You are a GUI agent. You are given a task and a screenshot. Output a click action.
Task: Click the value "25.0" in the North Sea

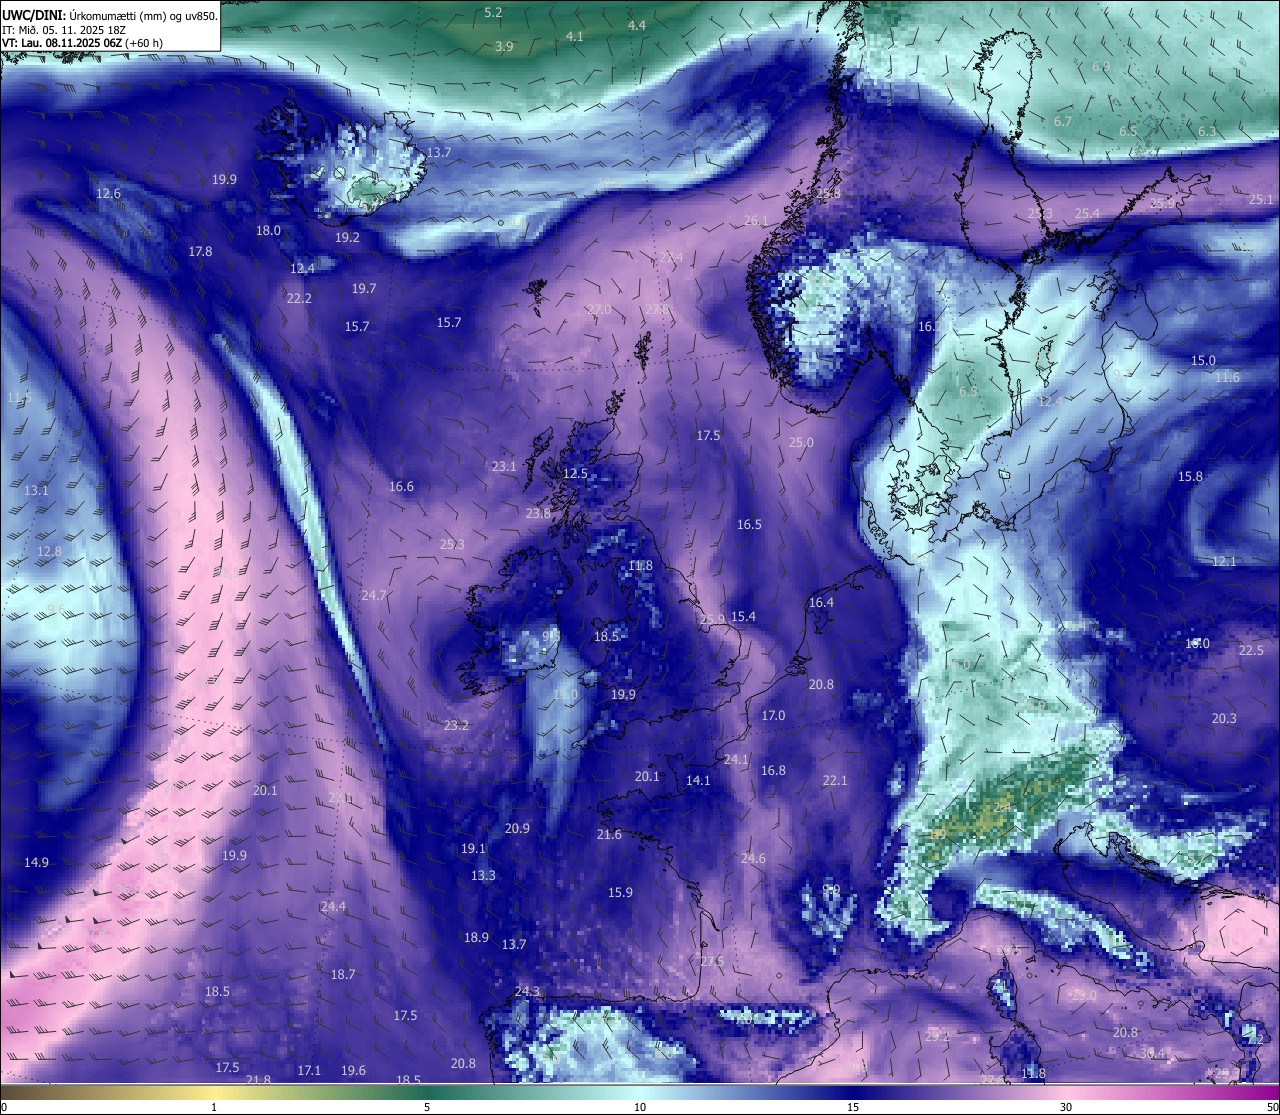click(801, 442)
